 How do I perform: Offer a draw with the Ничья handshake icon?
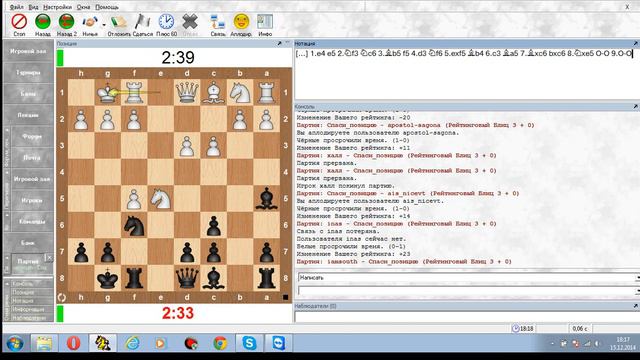coord(89,22)
